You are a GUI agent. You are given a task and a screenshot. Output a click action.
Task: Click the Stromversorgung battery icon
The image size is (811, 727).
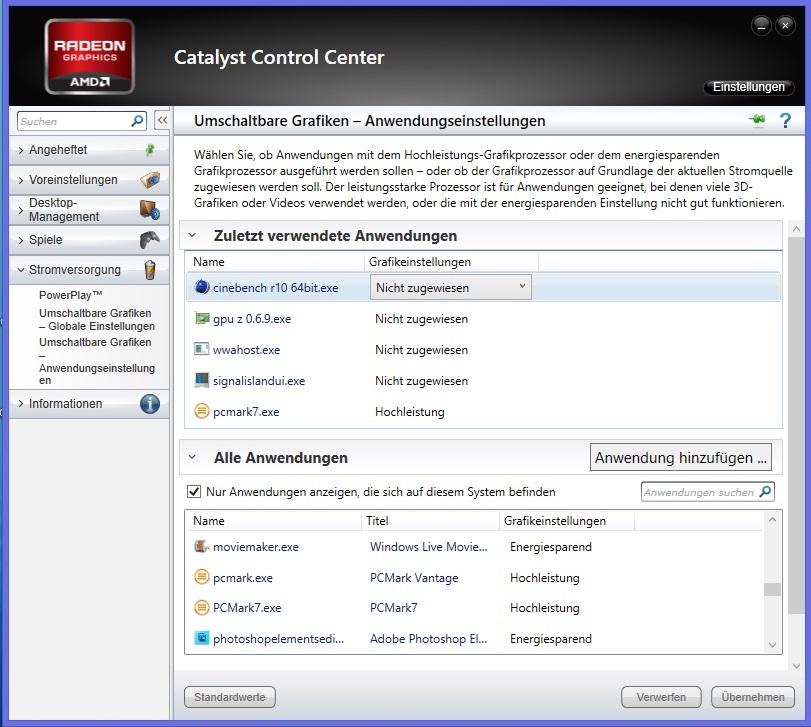point(150,270)
